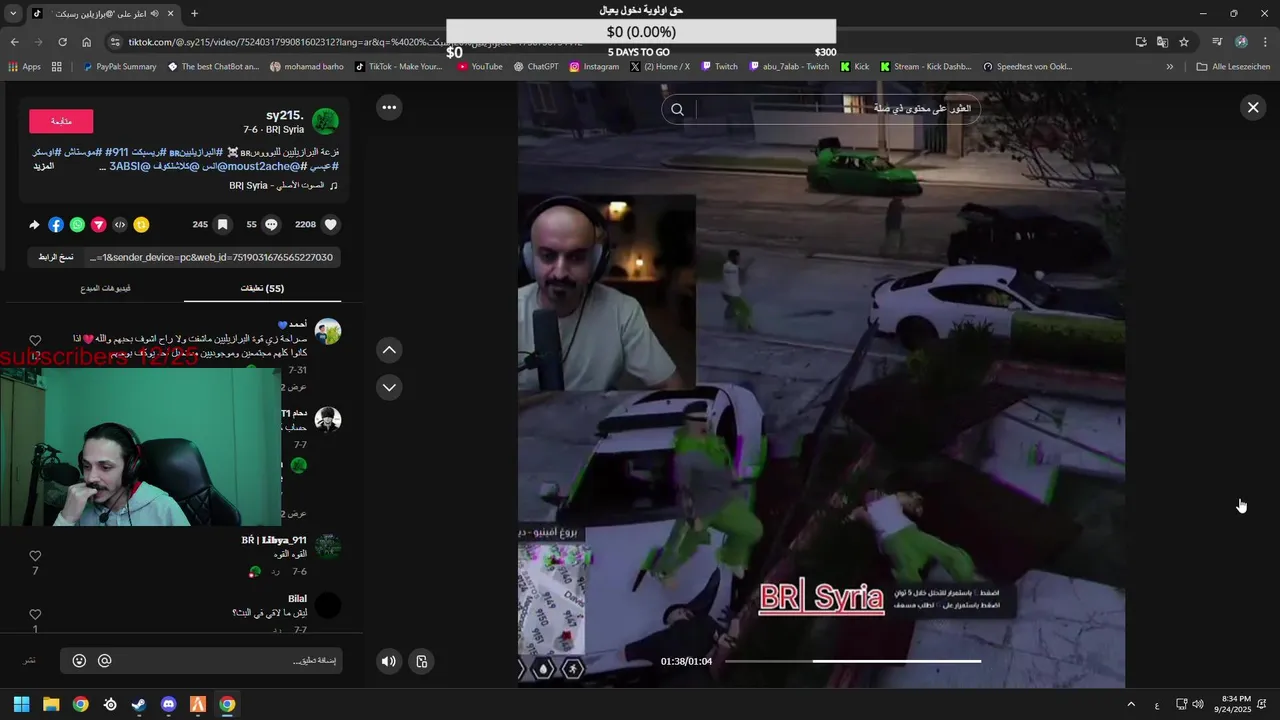Switch to the comments (55) tab

click(x=262, y=288)
